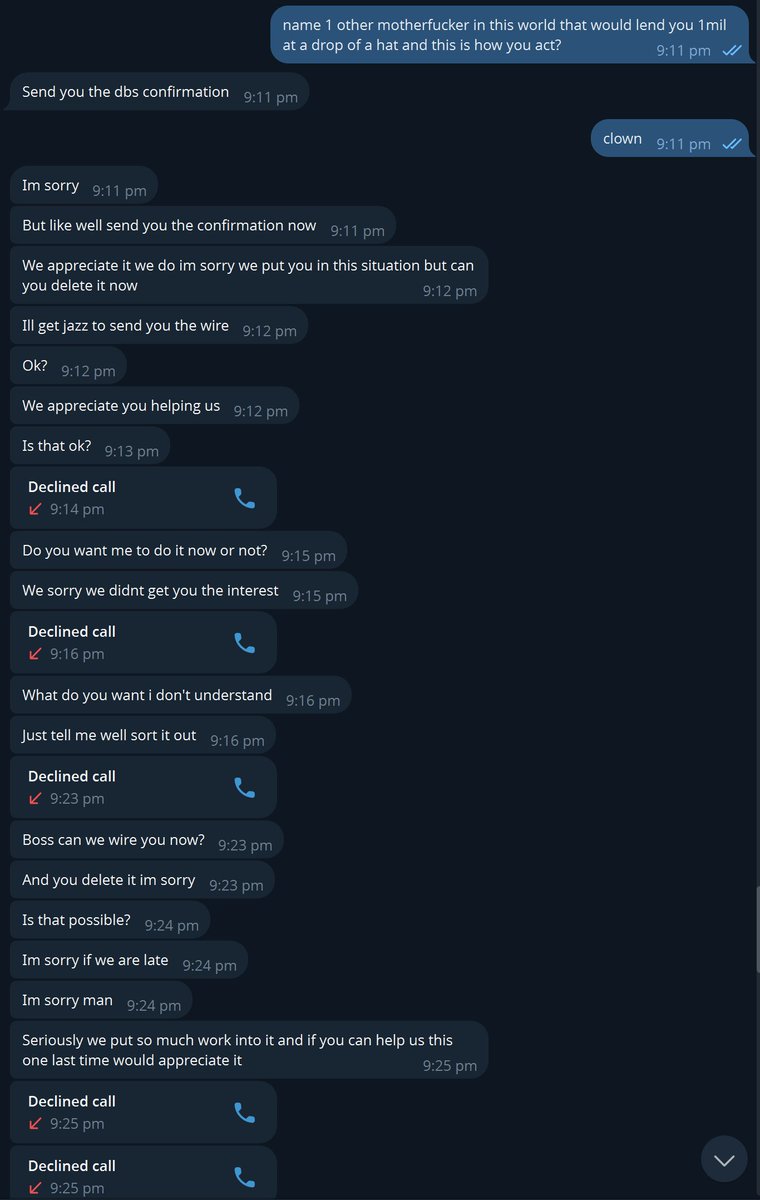The height and width of the screenshot is (1200, 760).
Task: Click the 'Declined call' entry at 9:23 pm
Action: (x=143, y=787)
